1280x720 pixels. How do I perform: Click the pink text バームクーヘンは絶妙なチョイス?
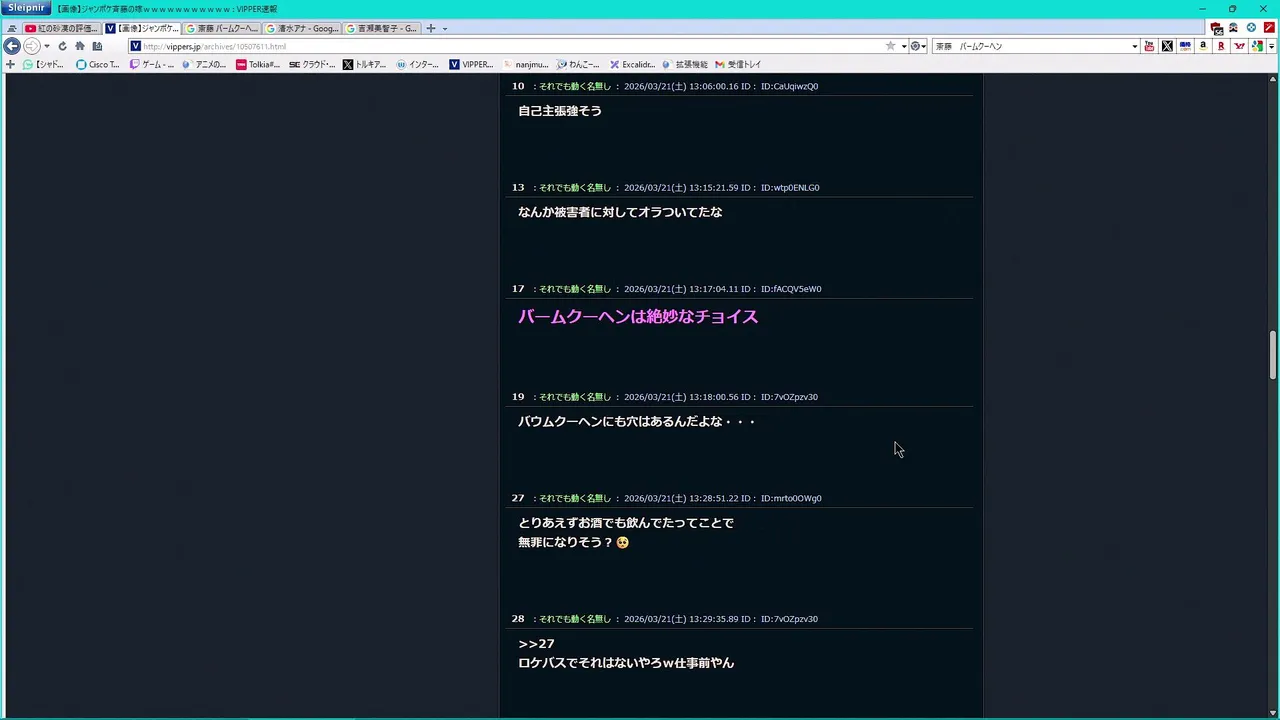tap(638, 317)
